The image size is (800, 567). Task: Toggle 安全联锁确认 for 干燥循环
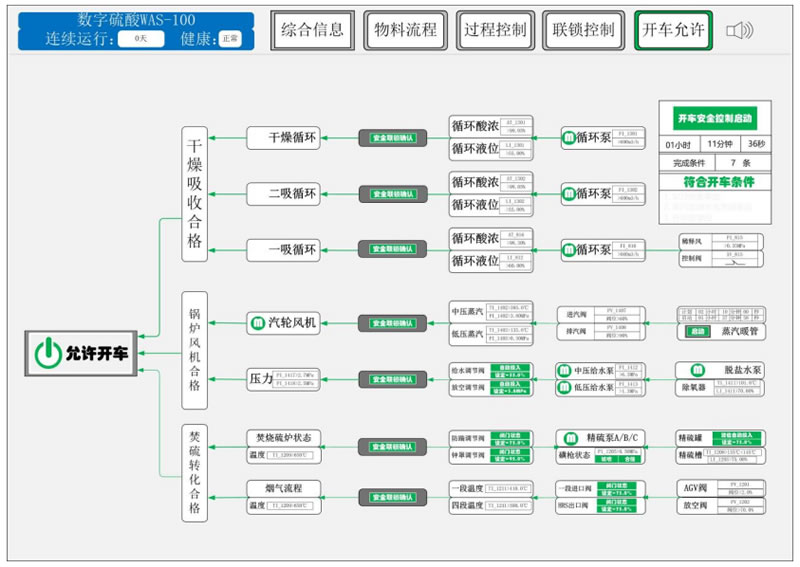pos(393,138)
